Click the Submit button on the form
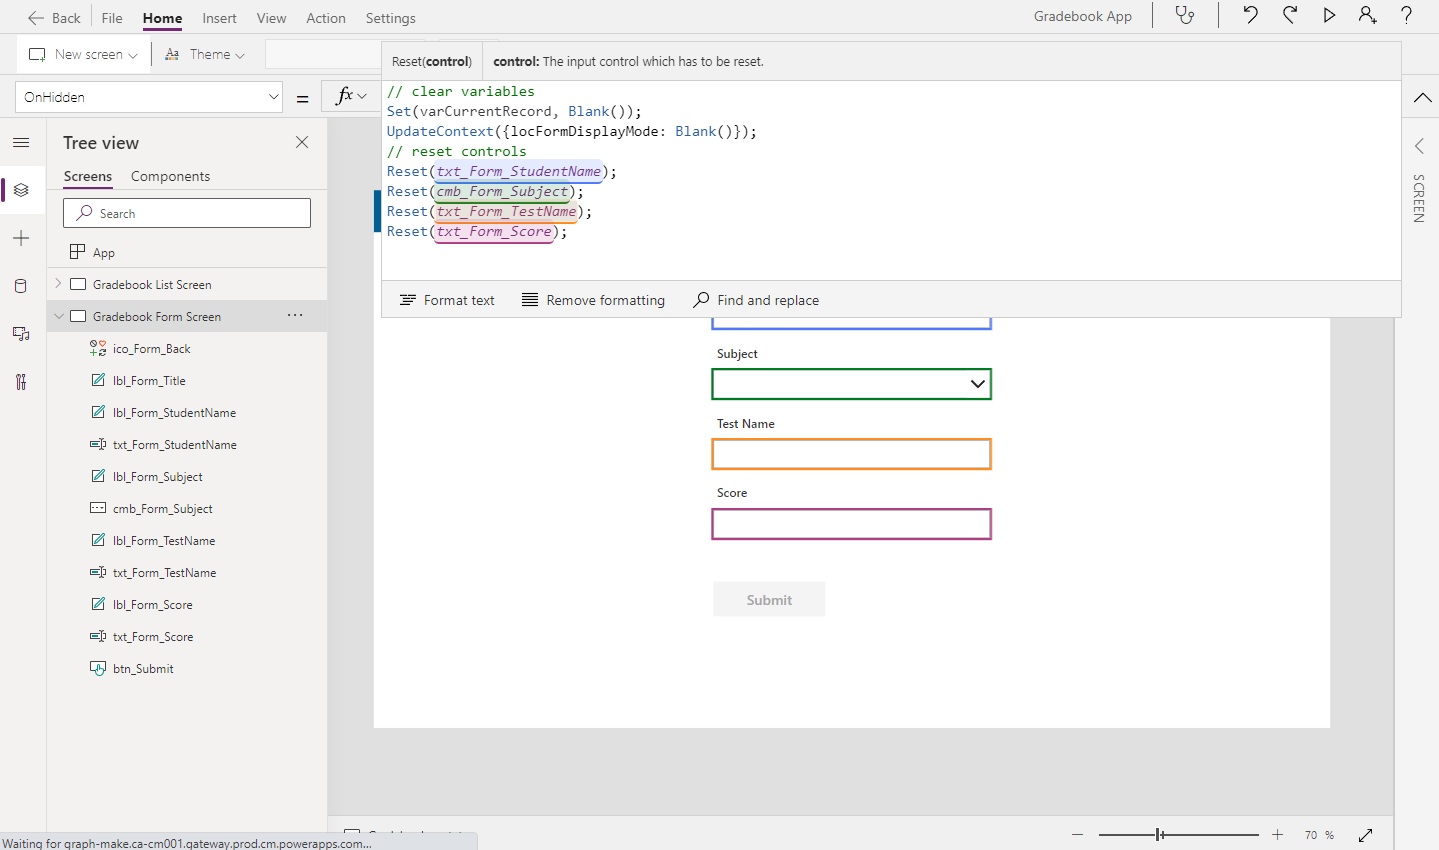The height and width of the screenshot is (850, 1439). pos(769,599)
